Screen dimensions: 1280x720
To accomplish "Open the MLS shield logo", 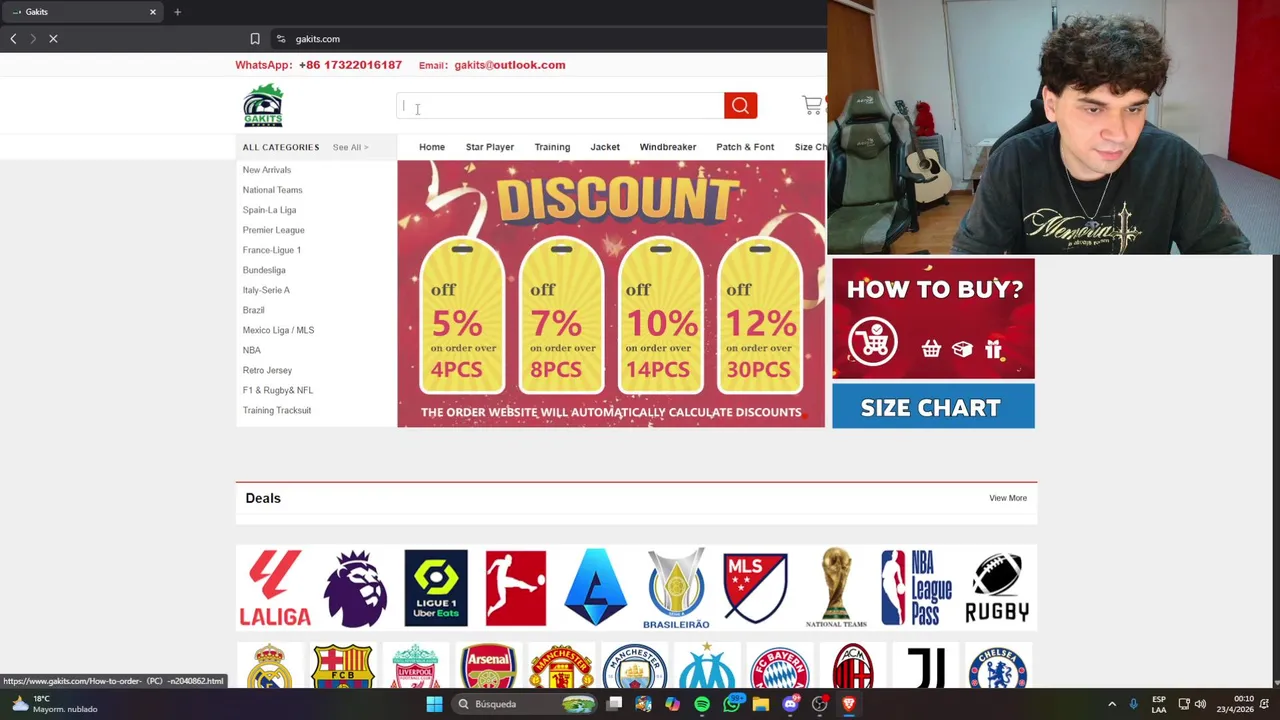I will (x=756, y=588).
